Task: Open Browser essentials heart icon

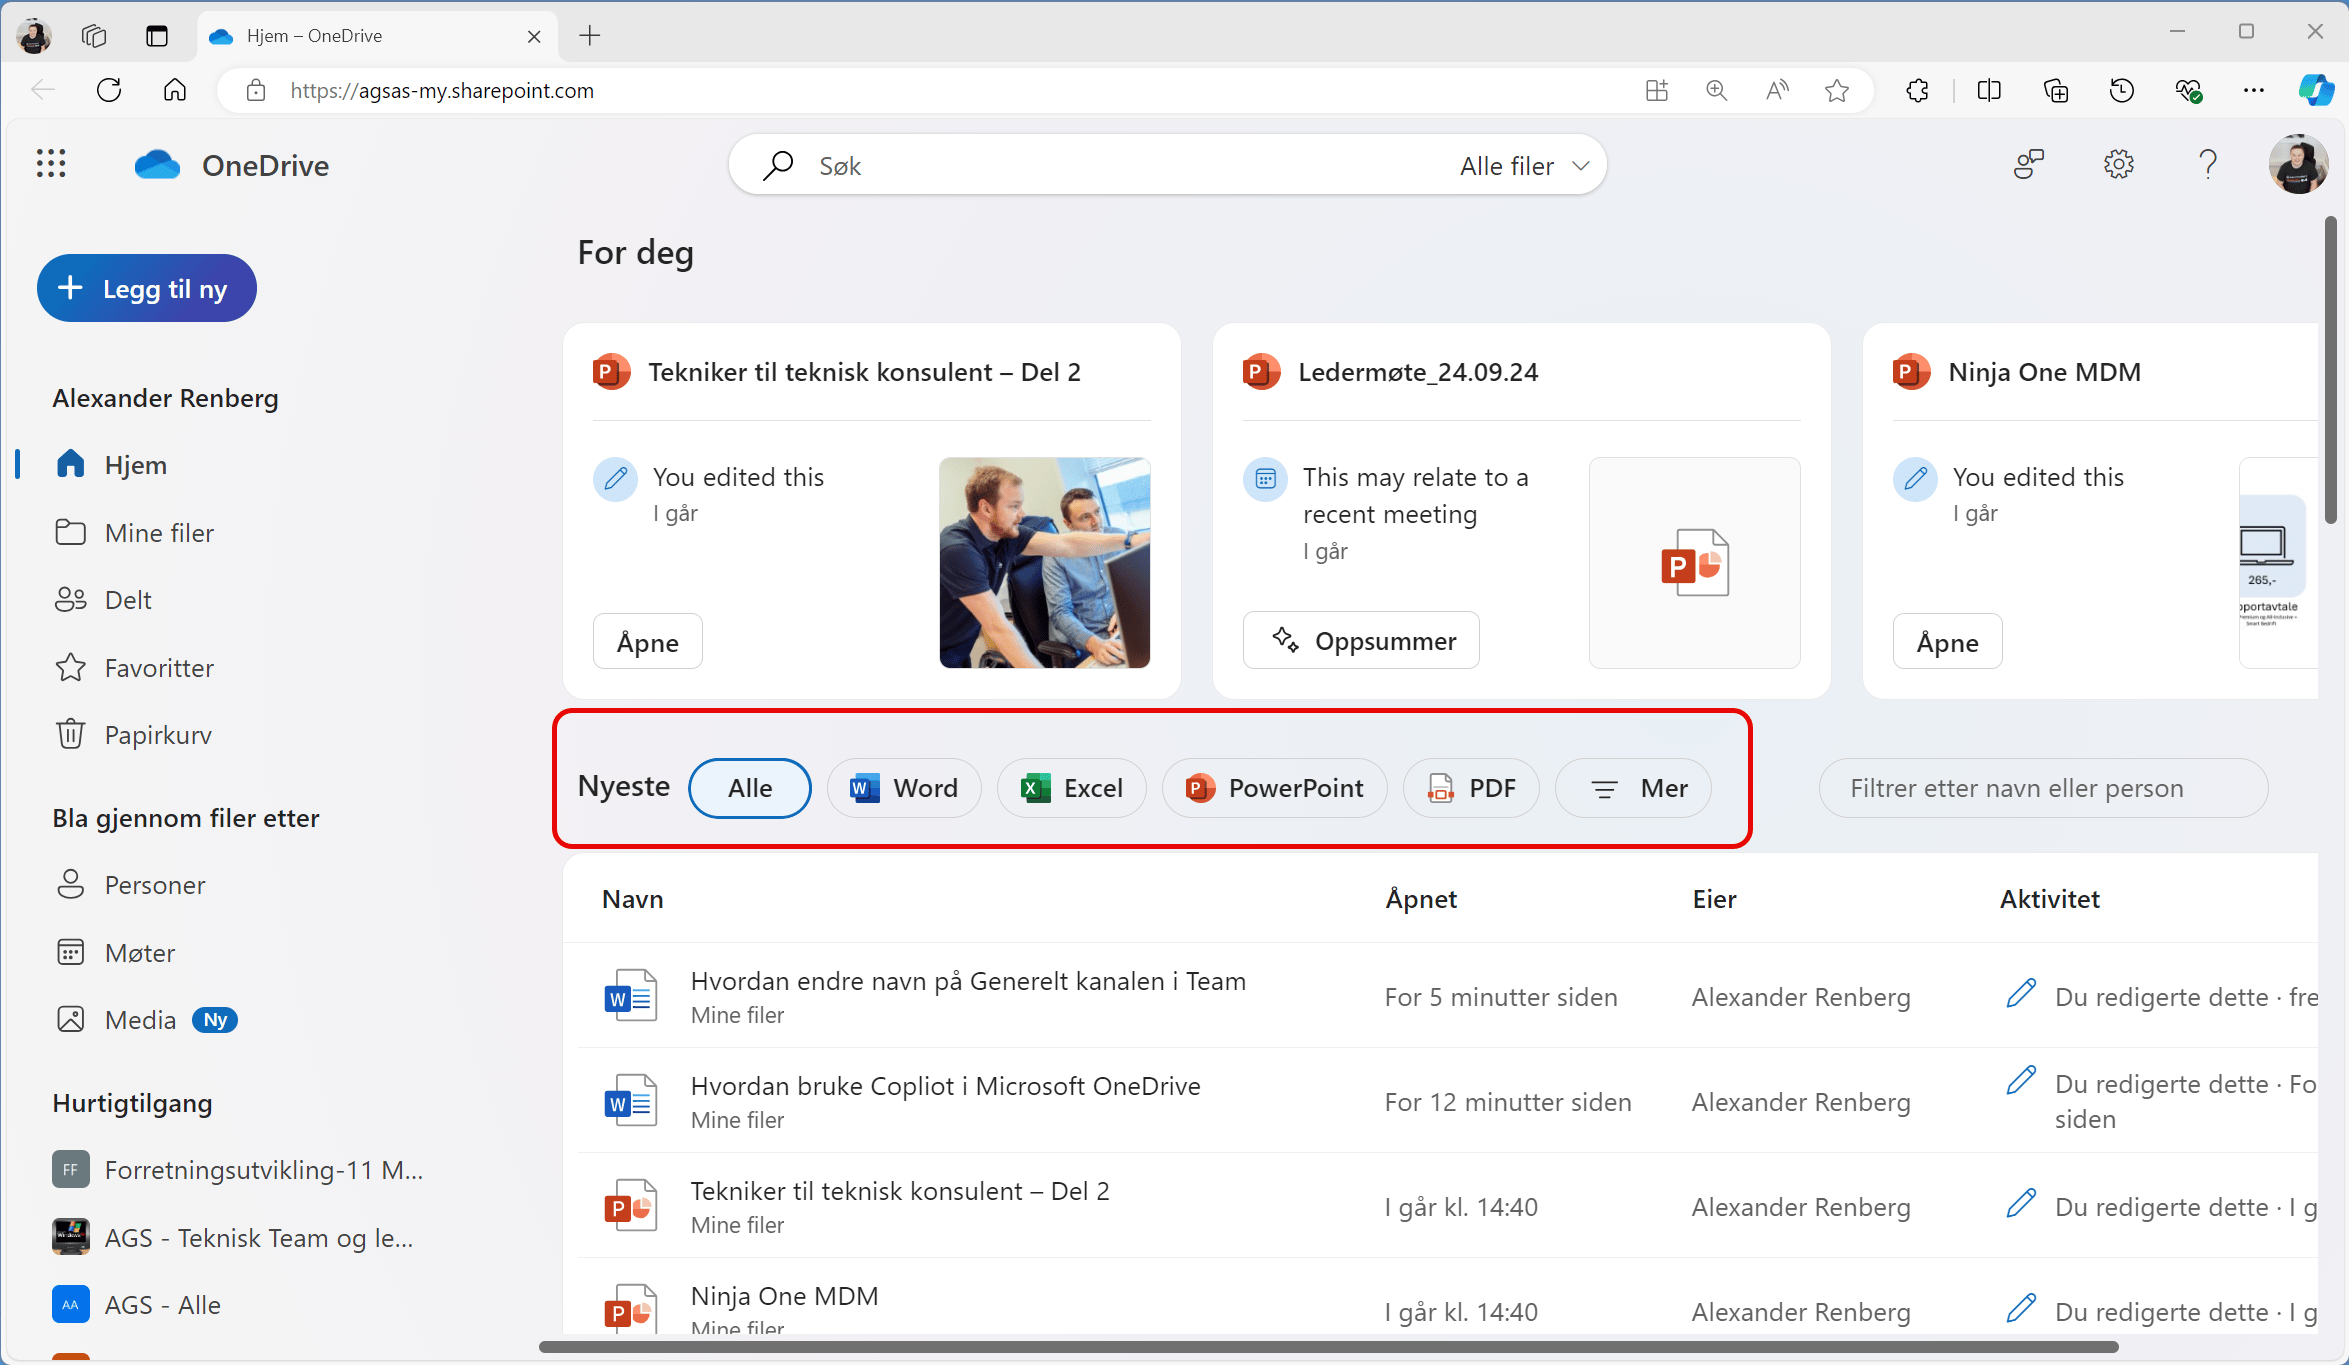Action: tap(2188, 91)
